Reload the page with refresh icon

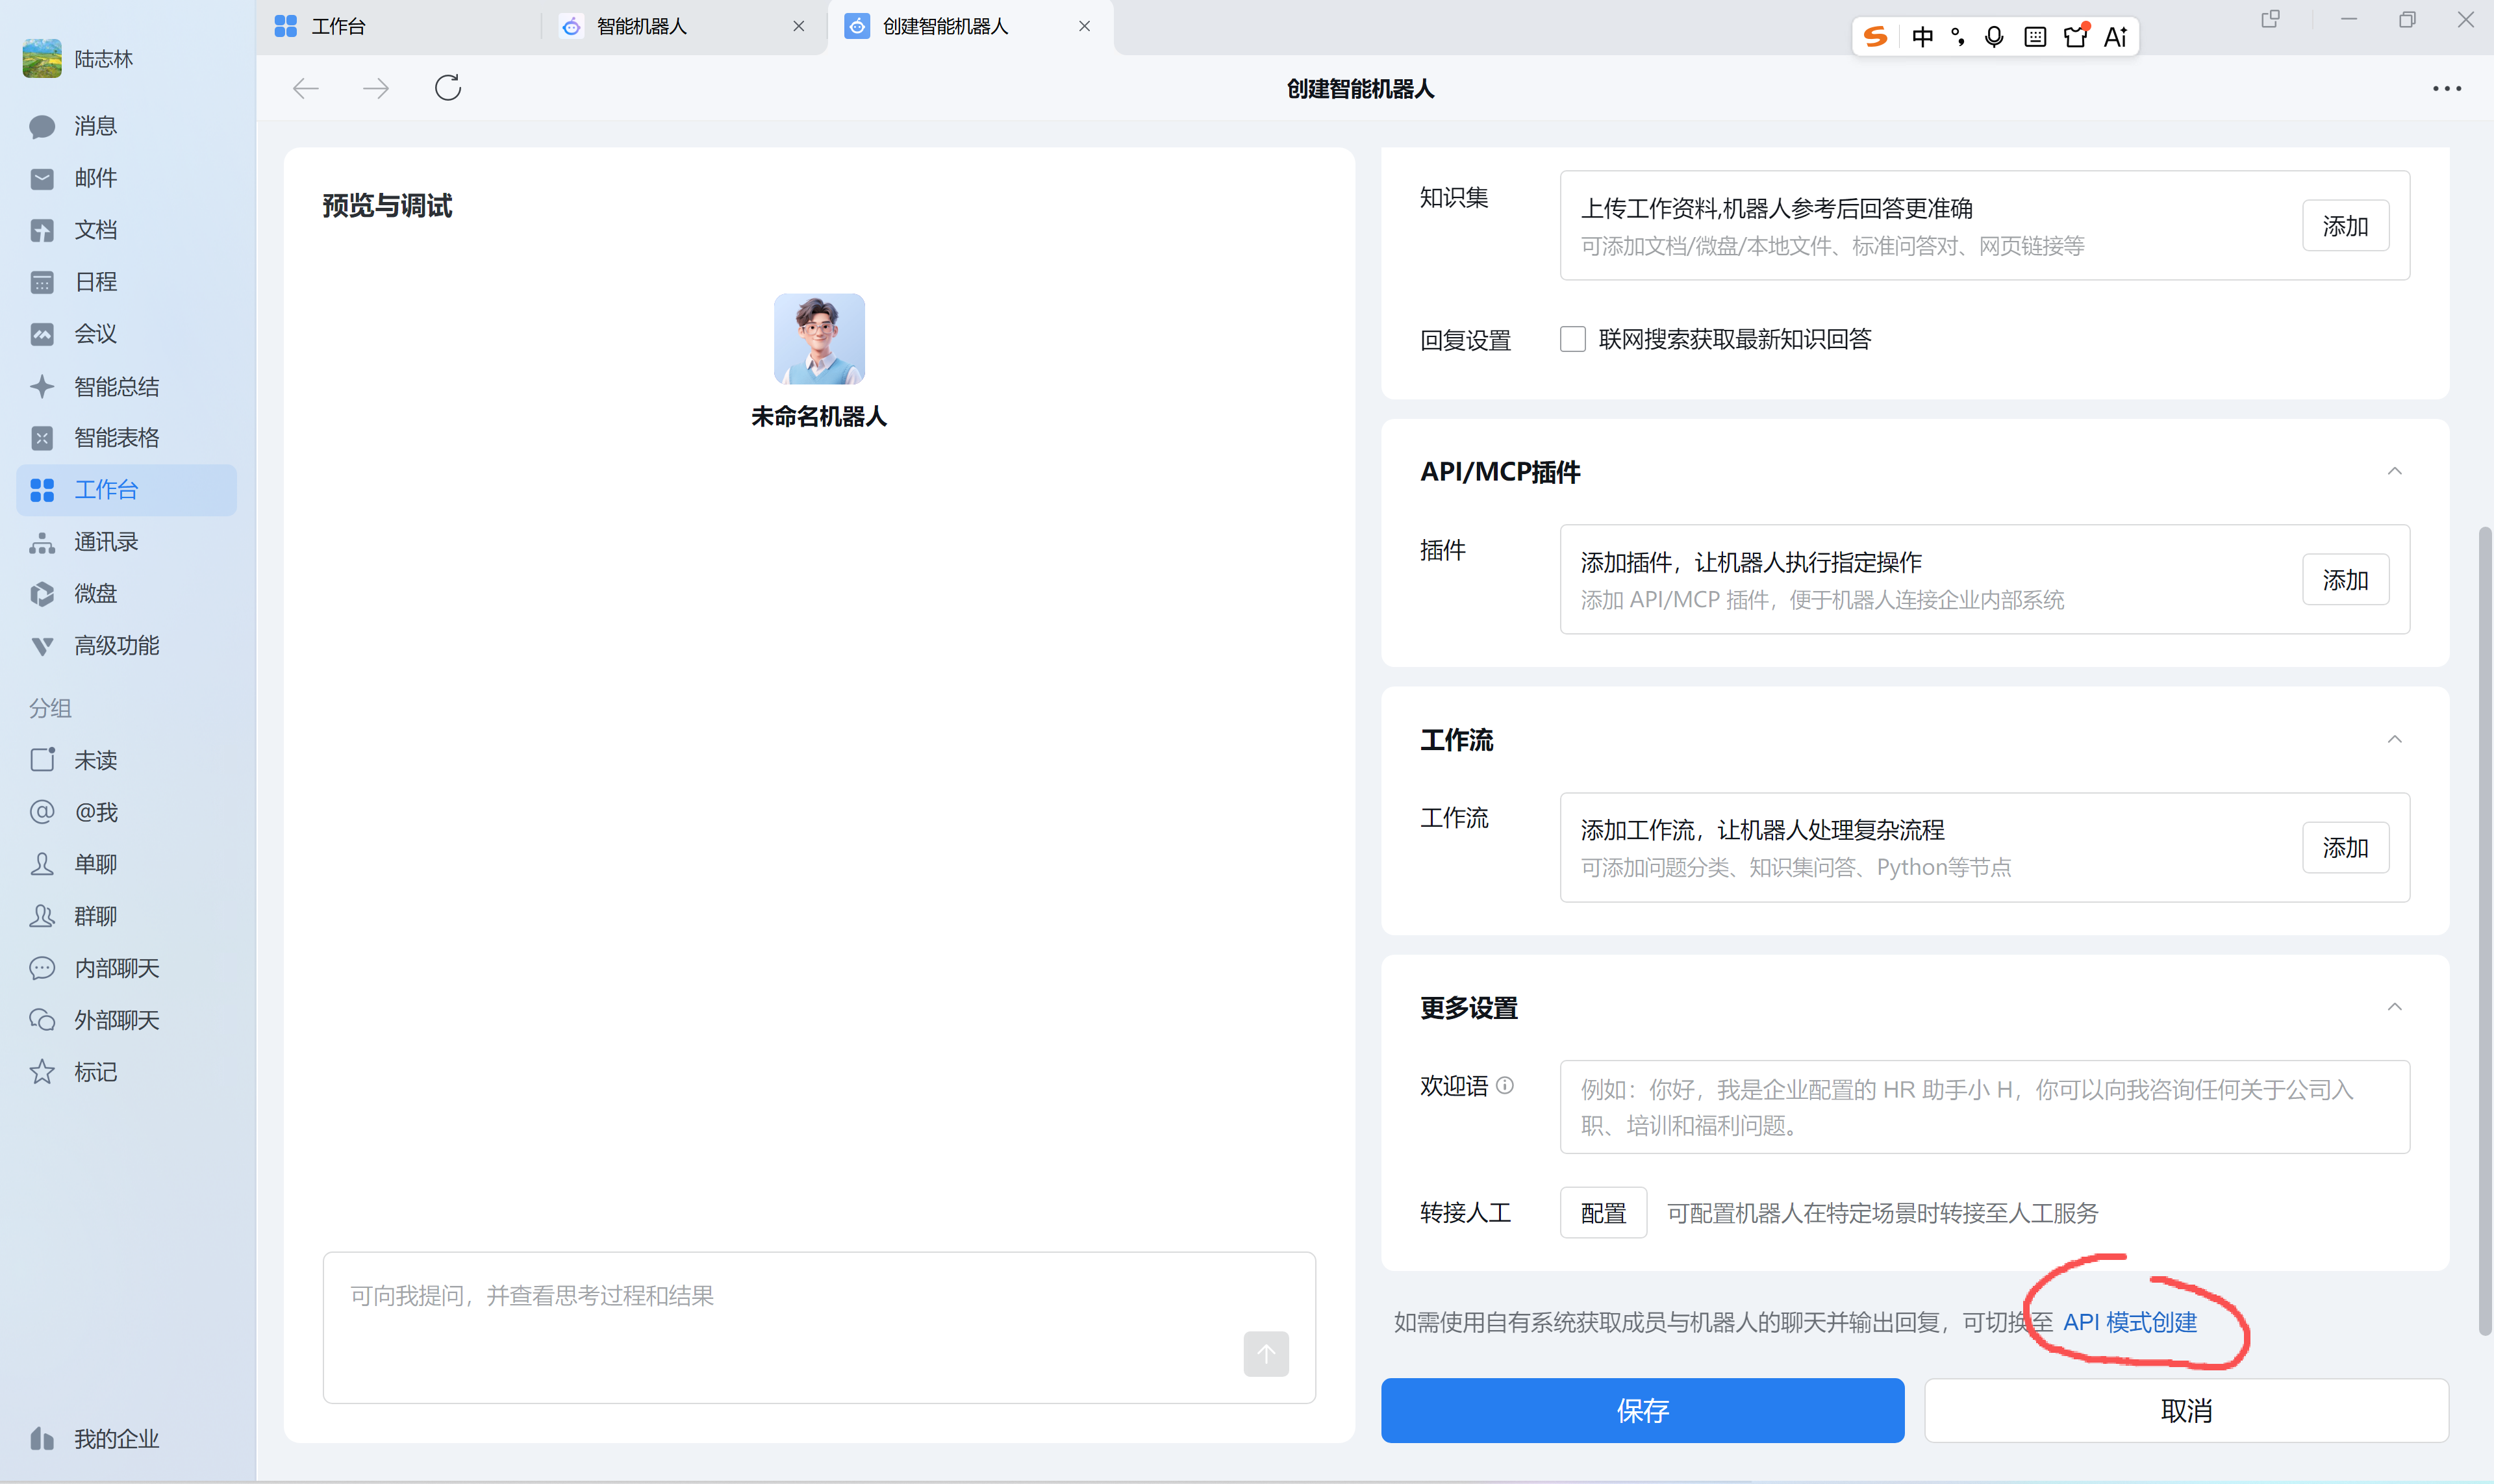pyautogui.click(x=448, y=88)
